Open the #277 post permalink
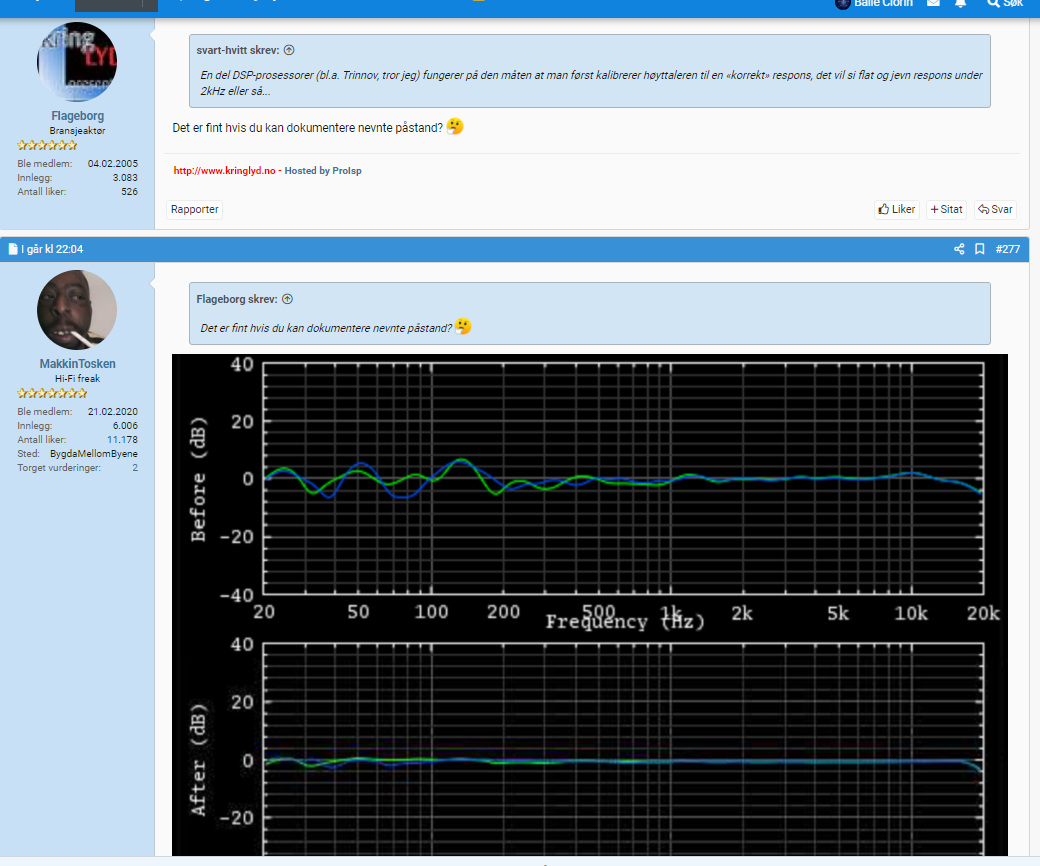This screenshot has height=866, width=1040. pyautogui.click(x=1007, y=249)
